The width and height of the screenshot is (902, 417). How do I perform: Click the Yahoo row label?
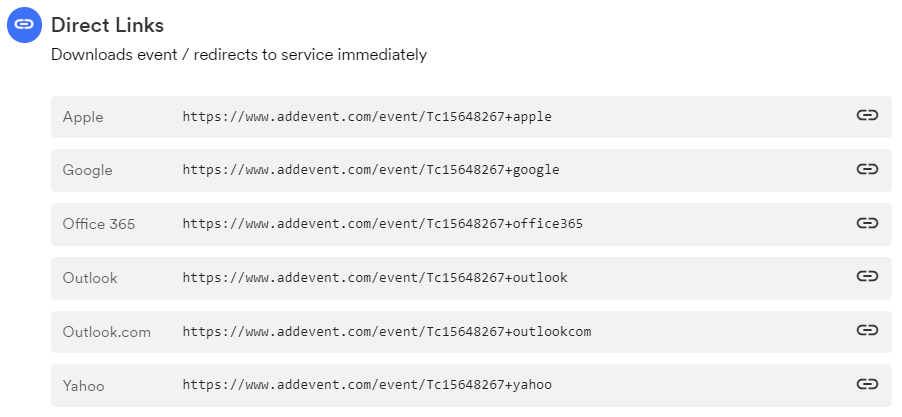coord(83,385)
